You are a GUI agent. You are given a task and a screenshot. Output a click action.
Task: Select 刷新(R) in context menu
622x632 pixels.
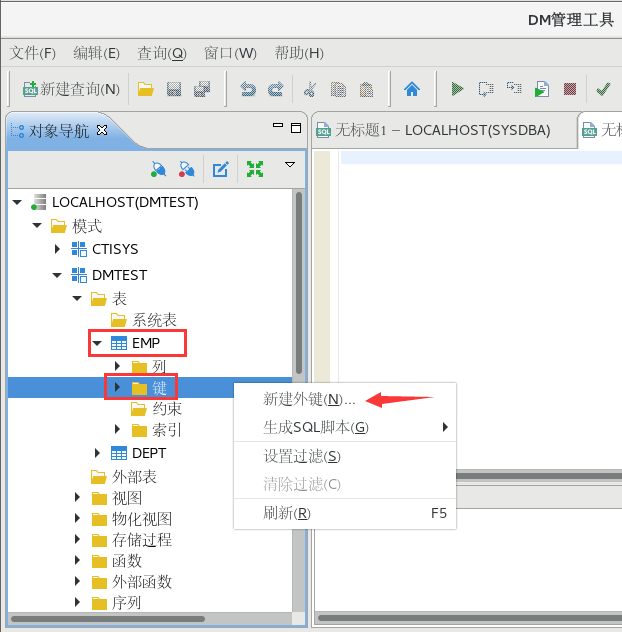coord(345,513)
